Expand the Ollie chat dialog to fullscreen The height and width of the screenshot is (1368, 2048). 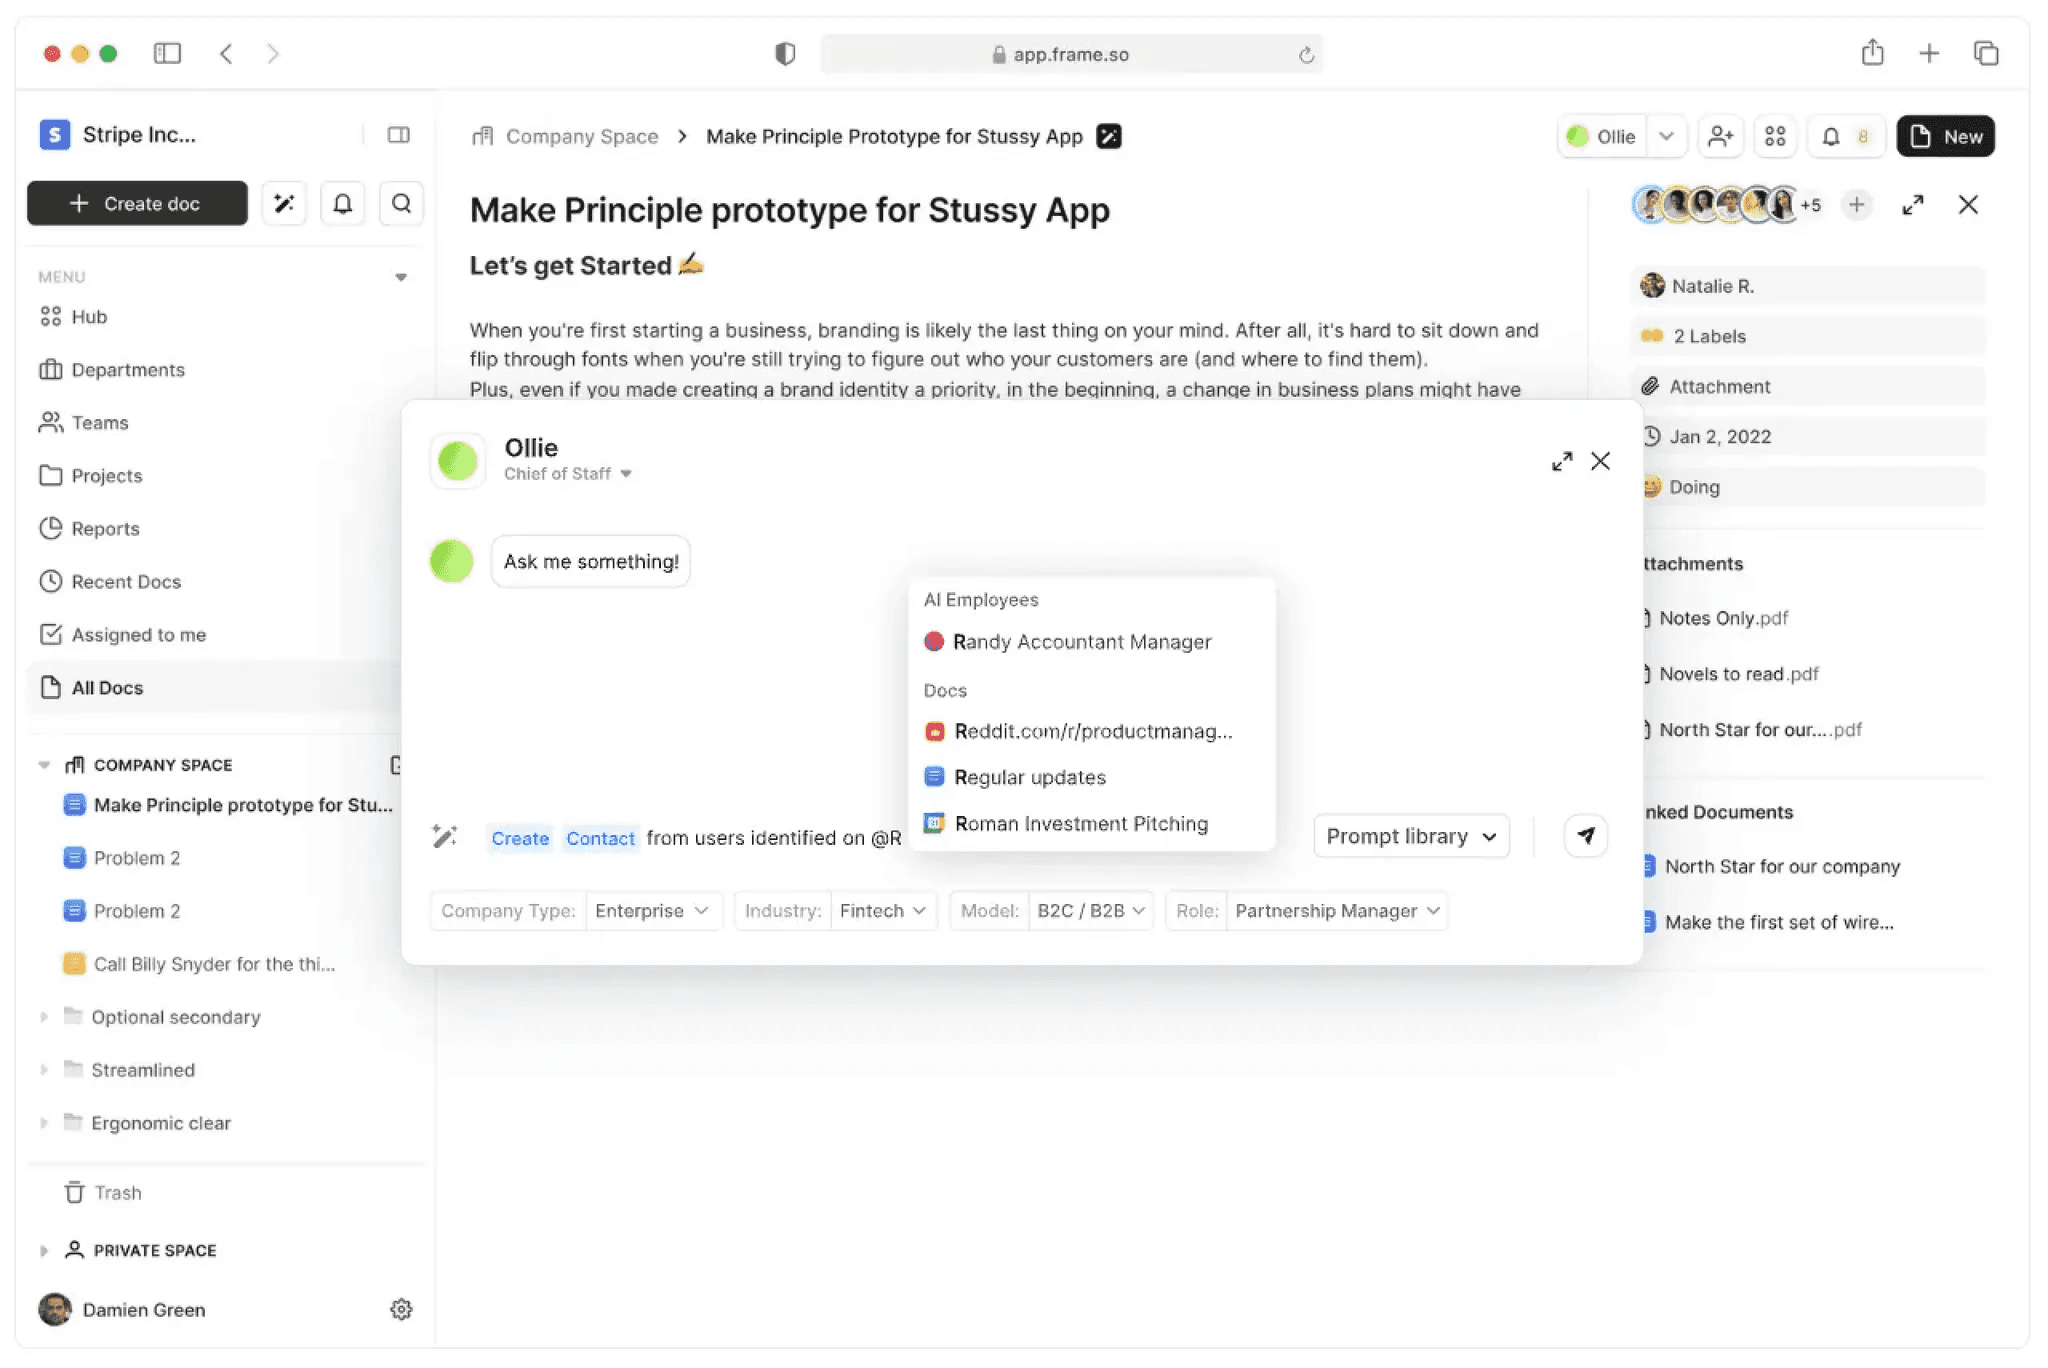pyautogui.click(x=1561, y=461)
